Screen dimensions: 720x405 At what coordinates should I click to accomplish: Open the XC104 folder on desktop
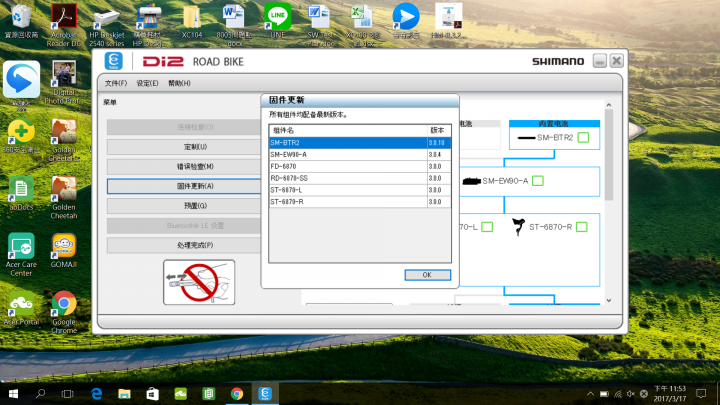(192, 22)
